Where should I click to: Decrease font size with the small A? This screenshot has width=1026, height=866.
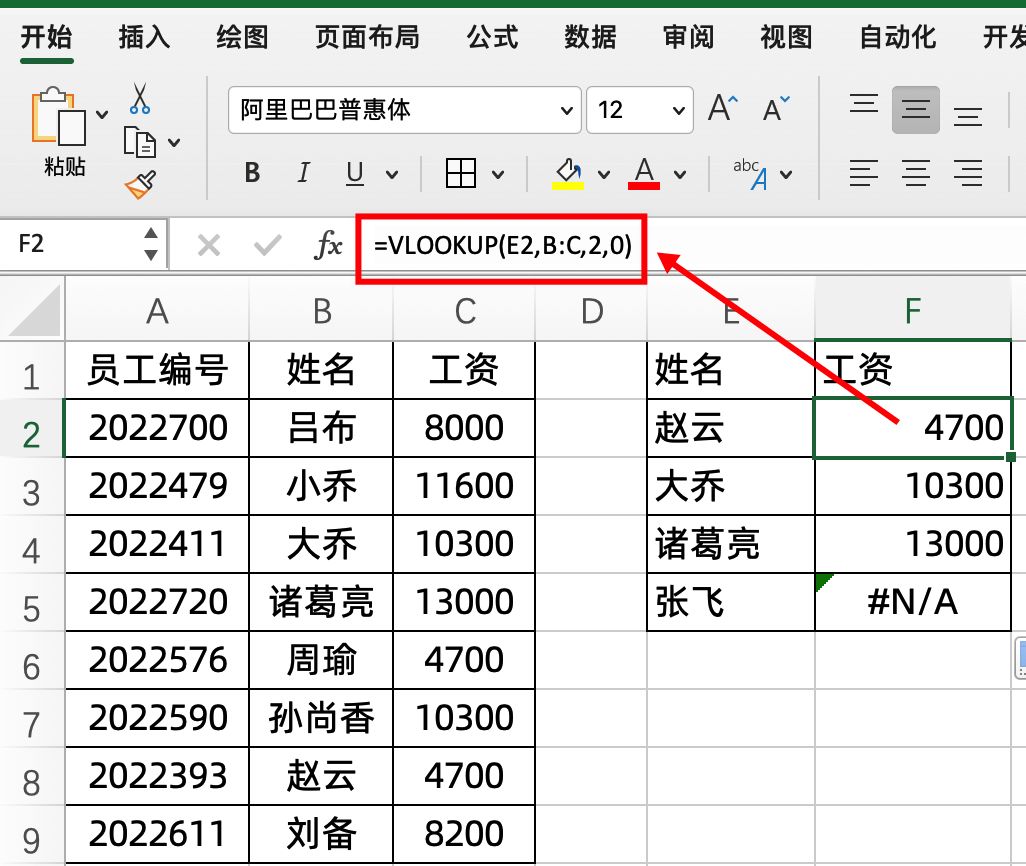[x=776, y=109]
